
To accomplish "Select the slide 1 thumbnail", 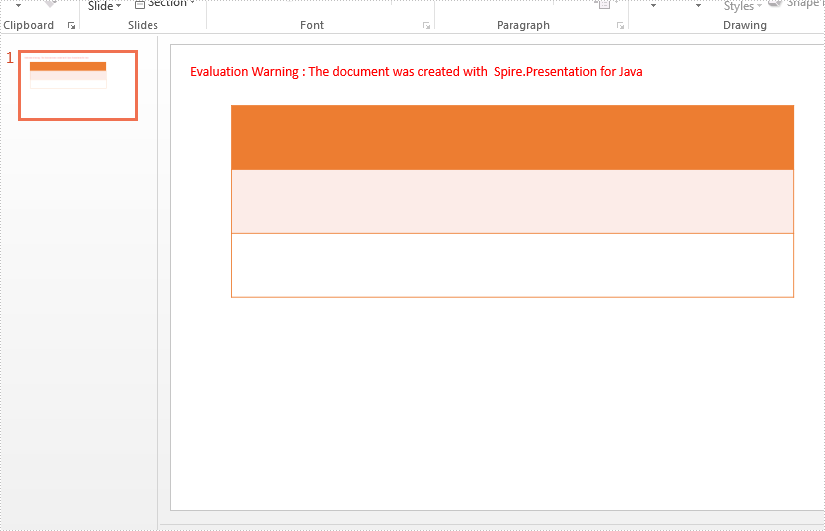I will [78, 85].
